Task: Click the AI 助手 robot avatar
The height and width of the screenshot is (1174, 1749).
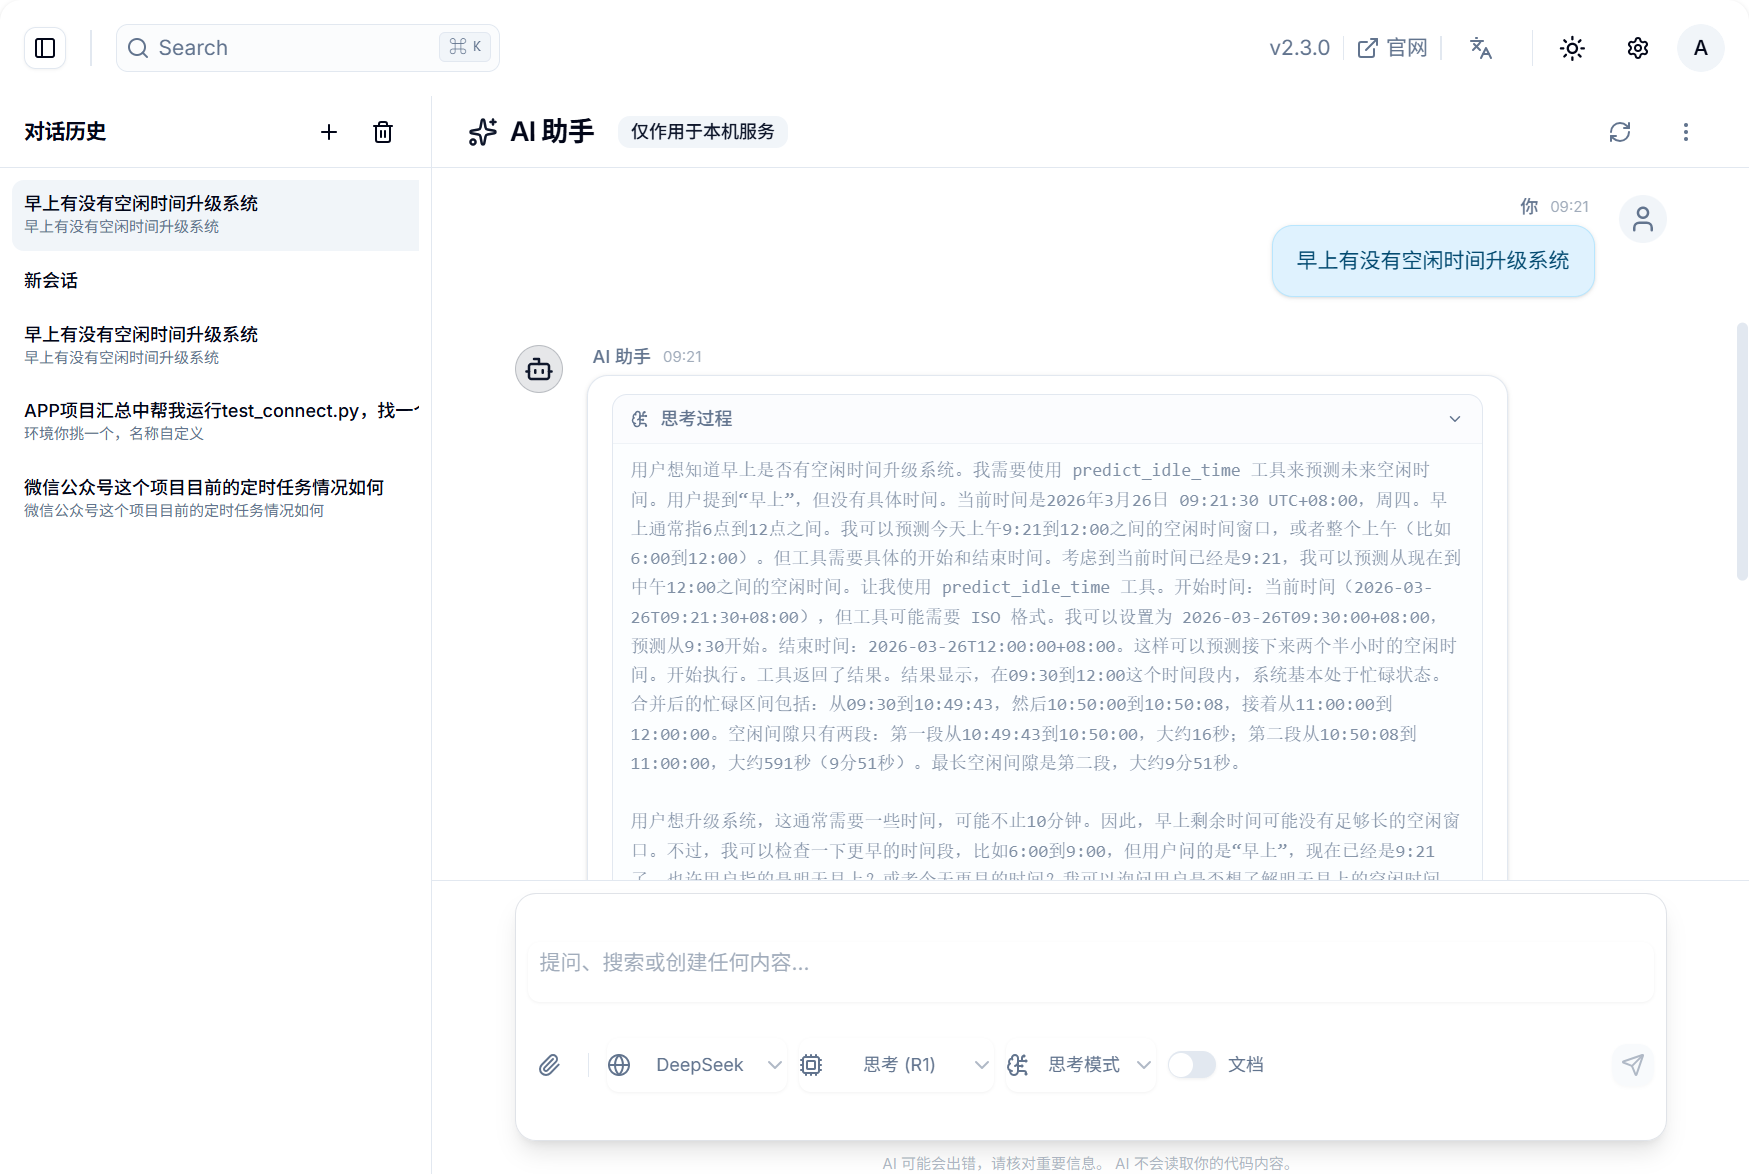Action: pos(538,369)
